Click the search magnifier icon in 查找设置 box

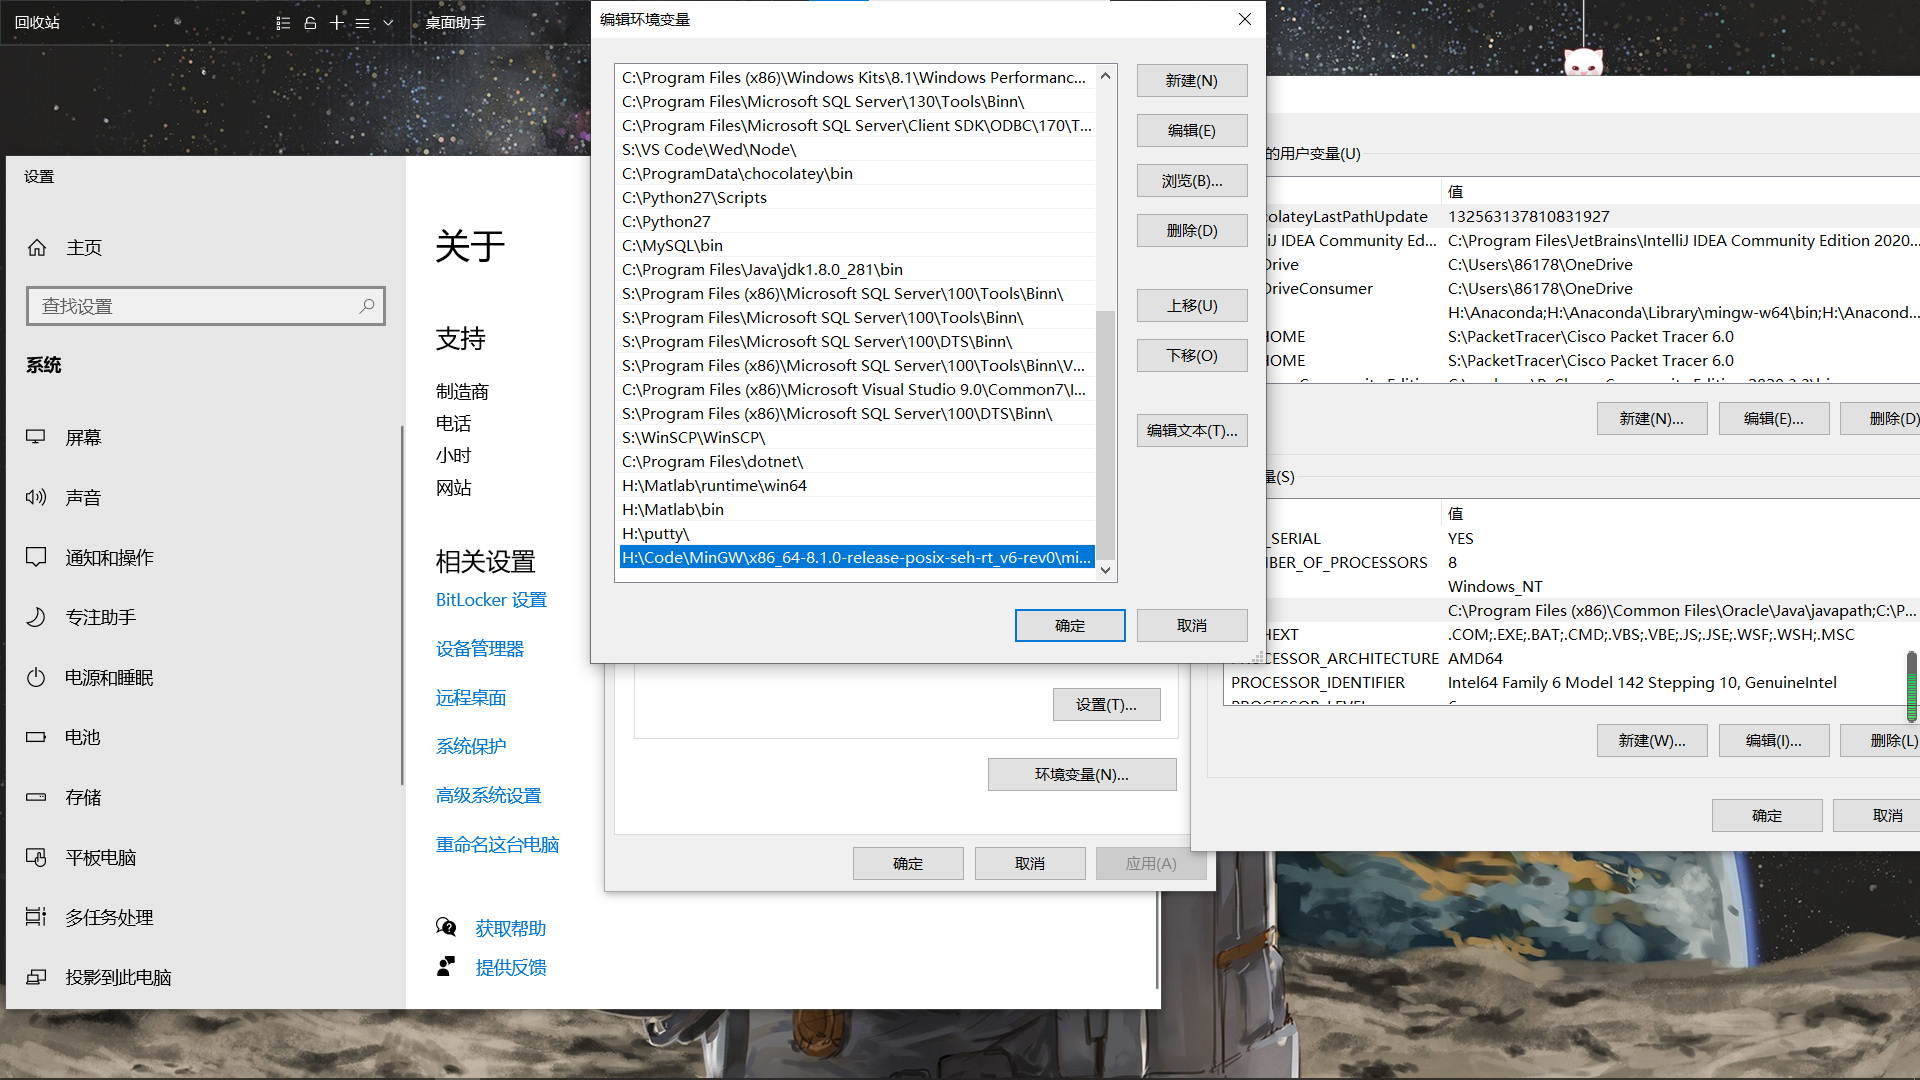click(x=367, y=306)
